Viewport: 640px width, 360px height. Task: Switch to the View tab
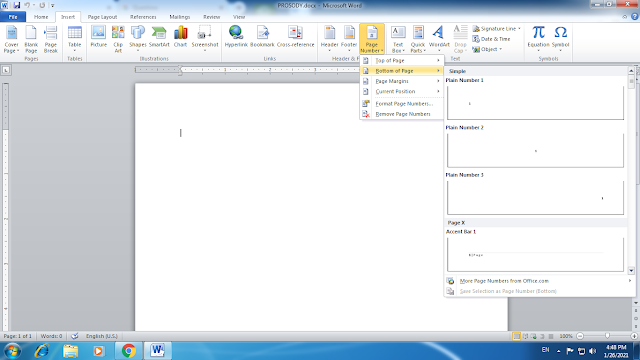coord(239,17)
